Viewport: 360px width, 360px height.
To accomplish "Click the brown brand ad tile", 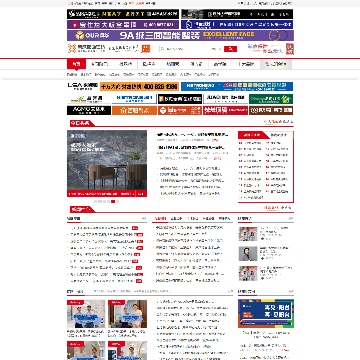I will (271, 110).
